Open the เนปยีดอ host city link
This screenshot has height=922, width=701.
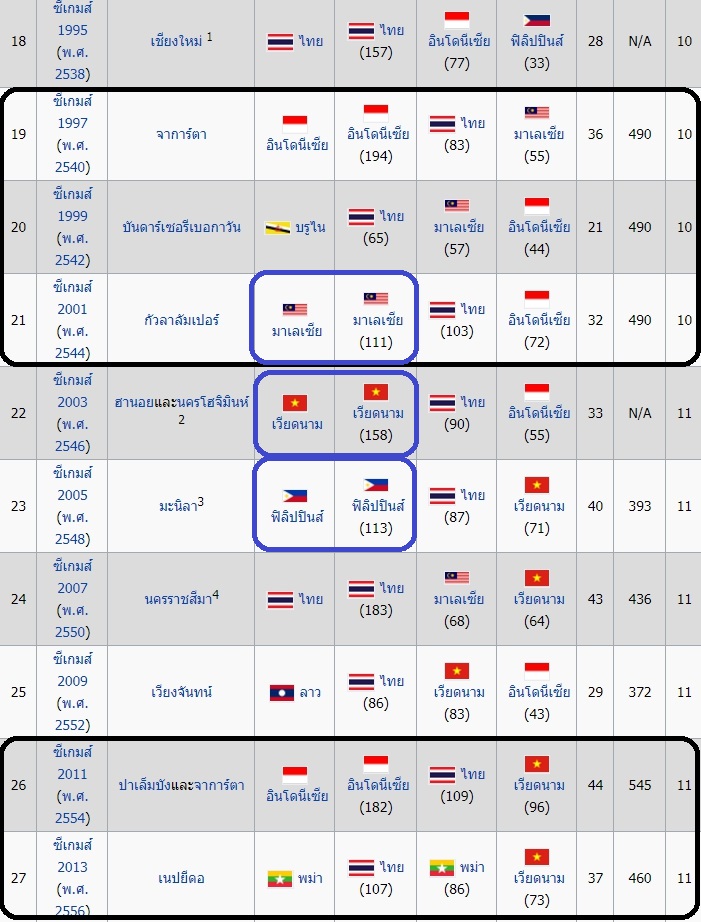click(x=181, y=878)
